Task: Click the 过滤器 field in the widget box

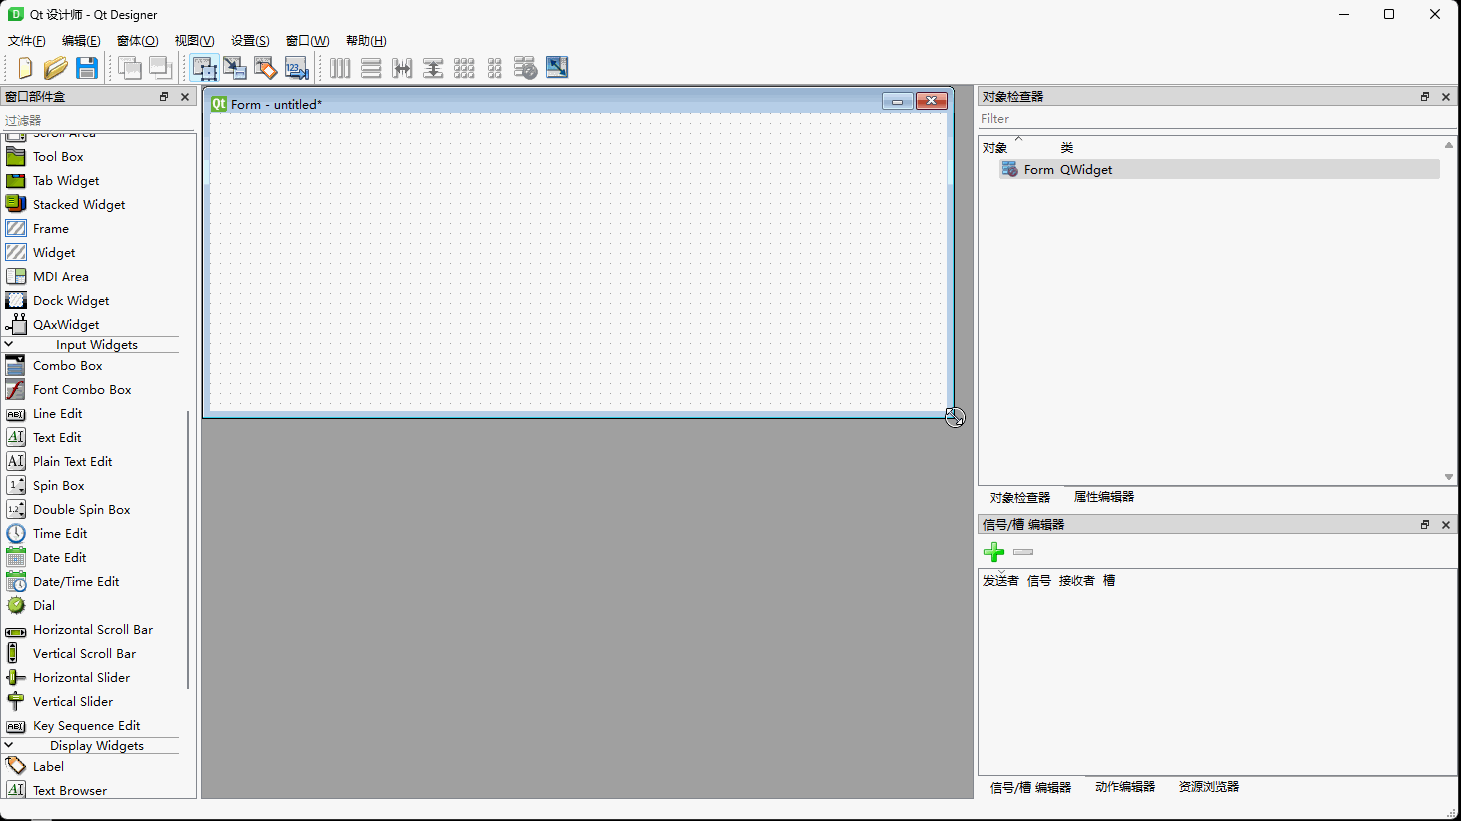Action: [x=99, y=120]
